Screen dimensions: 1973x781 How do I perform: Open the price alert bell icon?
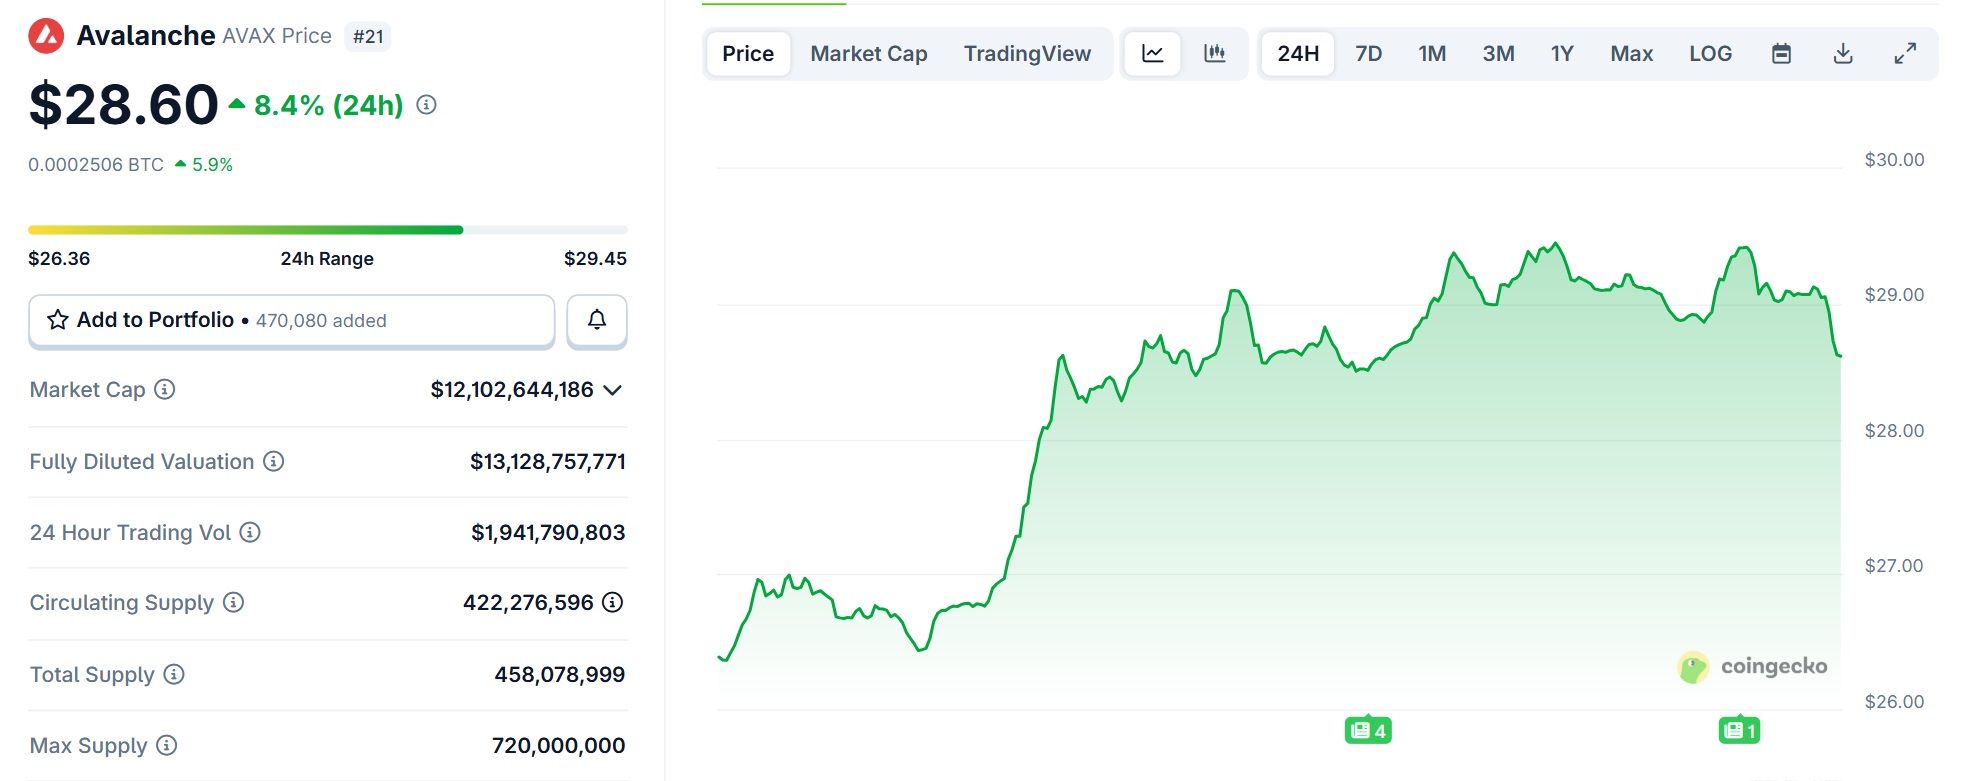(597, 320)
